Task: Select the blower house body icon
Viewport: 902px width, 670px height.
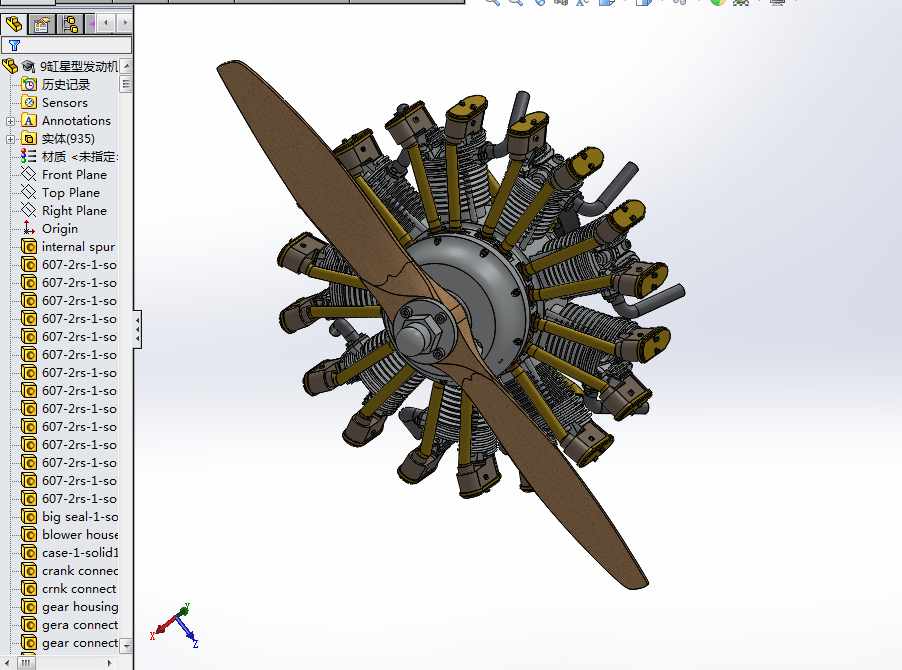Action: (x=29, y=535)
